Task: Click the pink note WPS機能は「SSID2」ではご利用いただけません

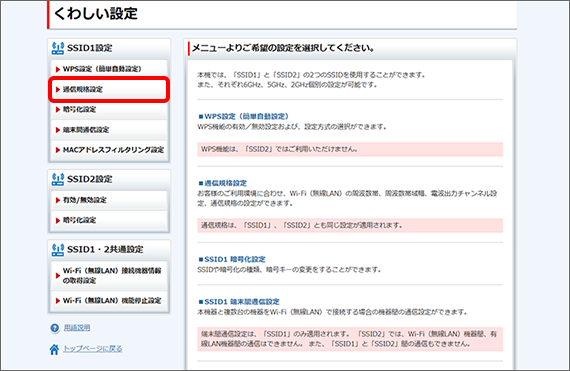Action: [350, 149]
